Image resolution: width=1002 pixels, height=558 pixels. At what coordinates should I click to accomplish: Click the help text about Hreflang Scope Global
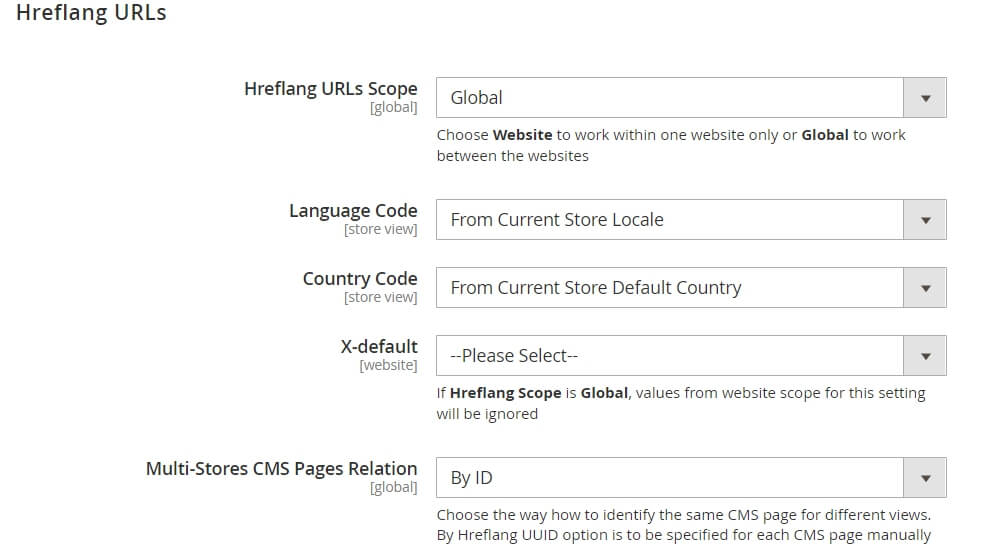point(681,403)
